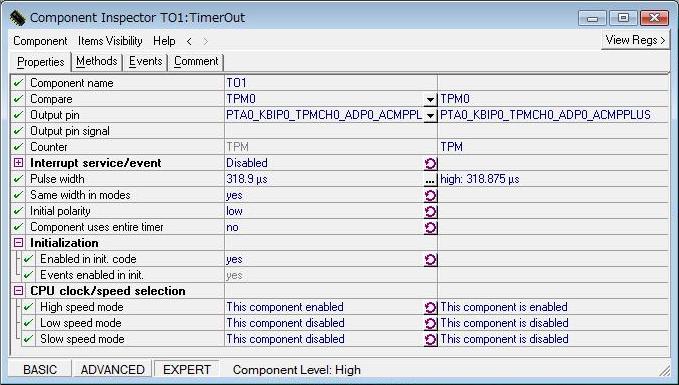Open the Output pin dropdown arrow
This screenshot has height=385, width=679.
click(x=430, y=115)
